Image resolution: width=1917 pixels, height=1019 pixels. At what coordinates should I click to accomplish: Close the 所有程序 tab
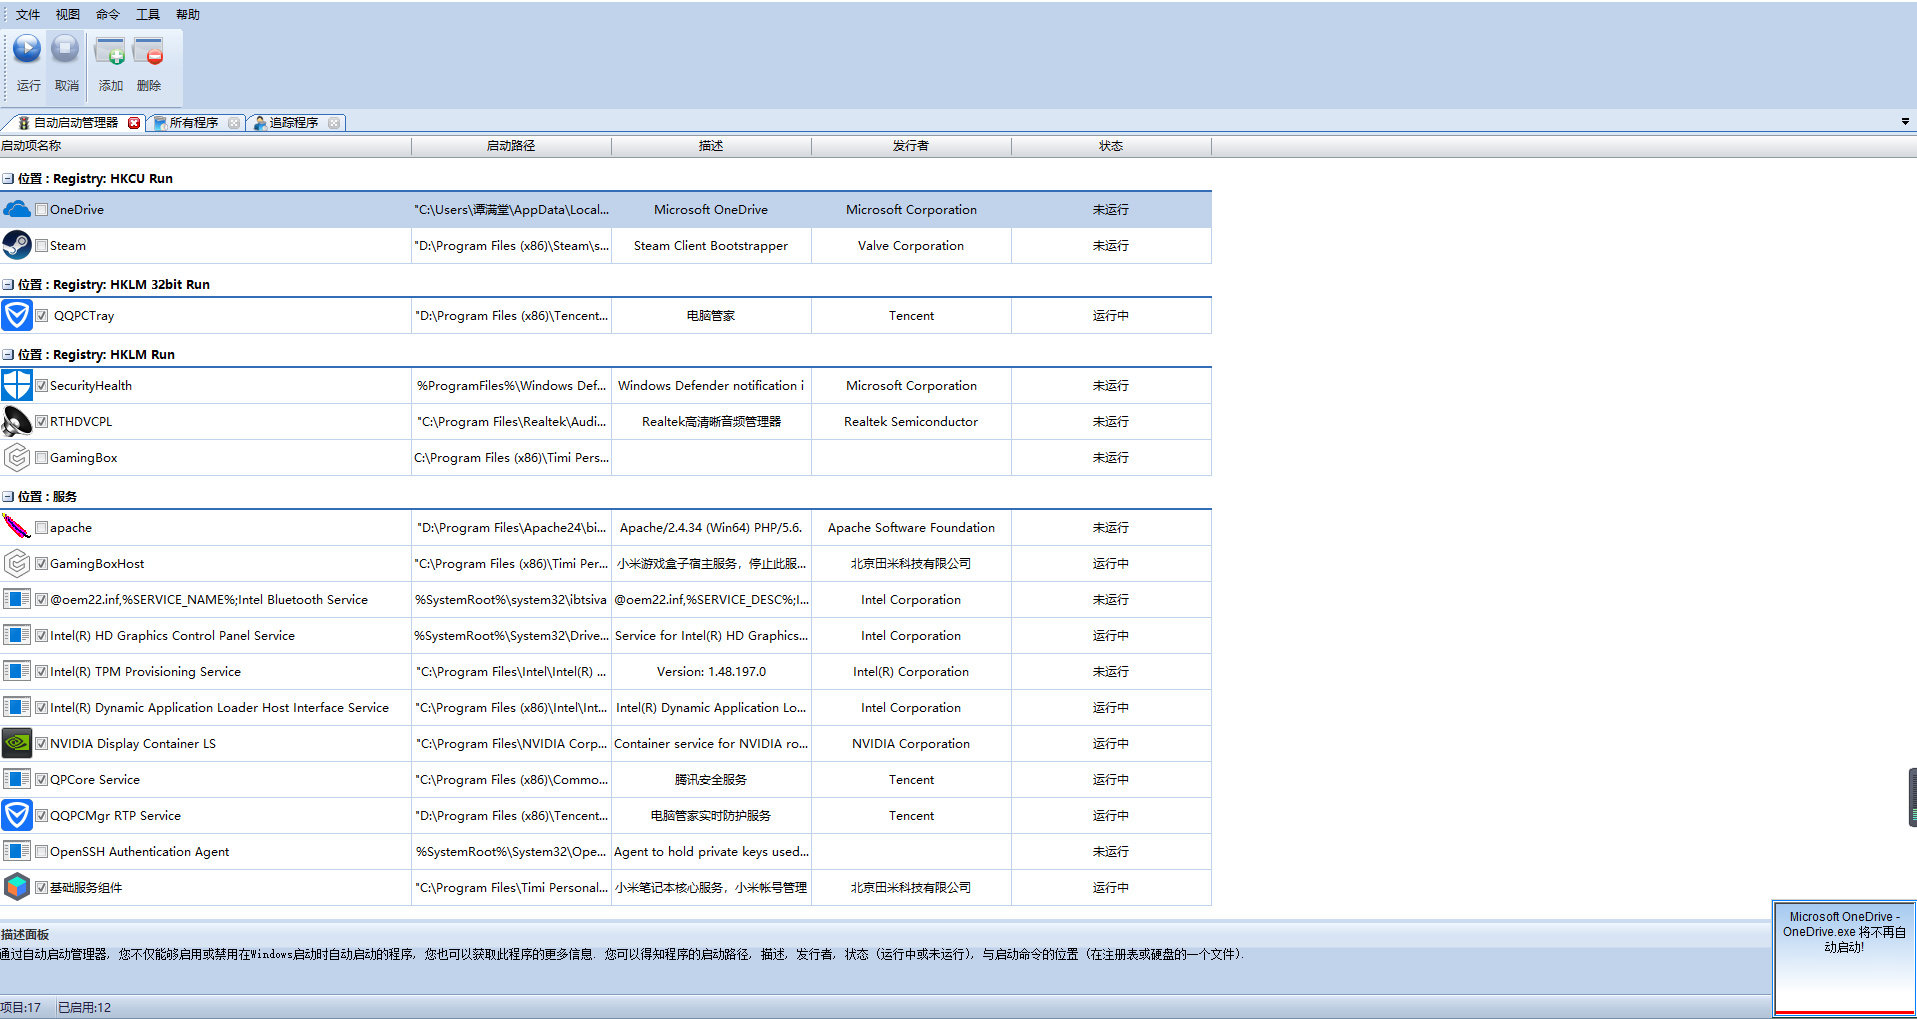[x=234, y=123]
